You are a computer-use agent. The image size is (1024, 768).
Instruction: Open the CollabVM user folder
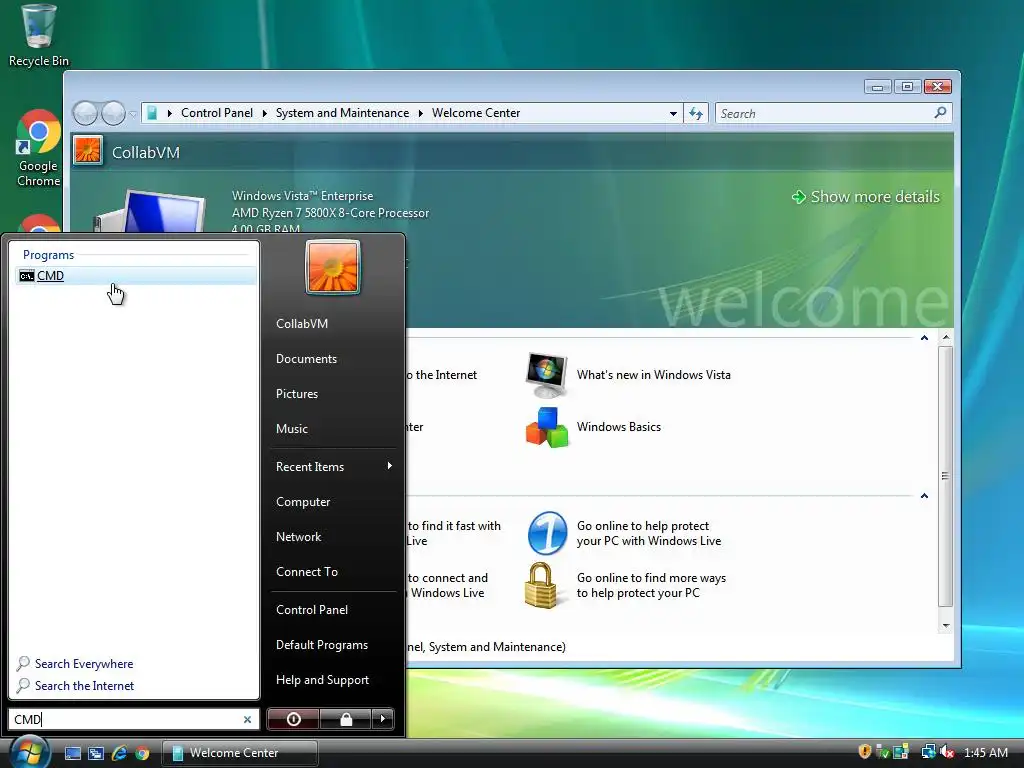302,324
